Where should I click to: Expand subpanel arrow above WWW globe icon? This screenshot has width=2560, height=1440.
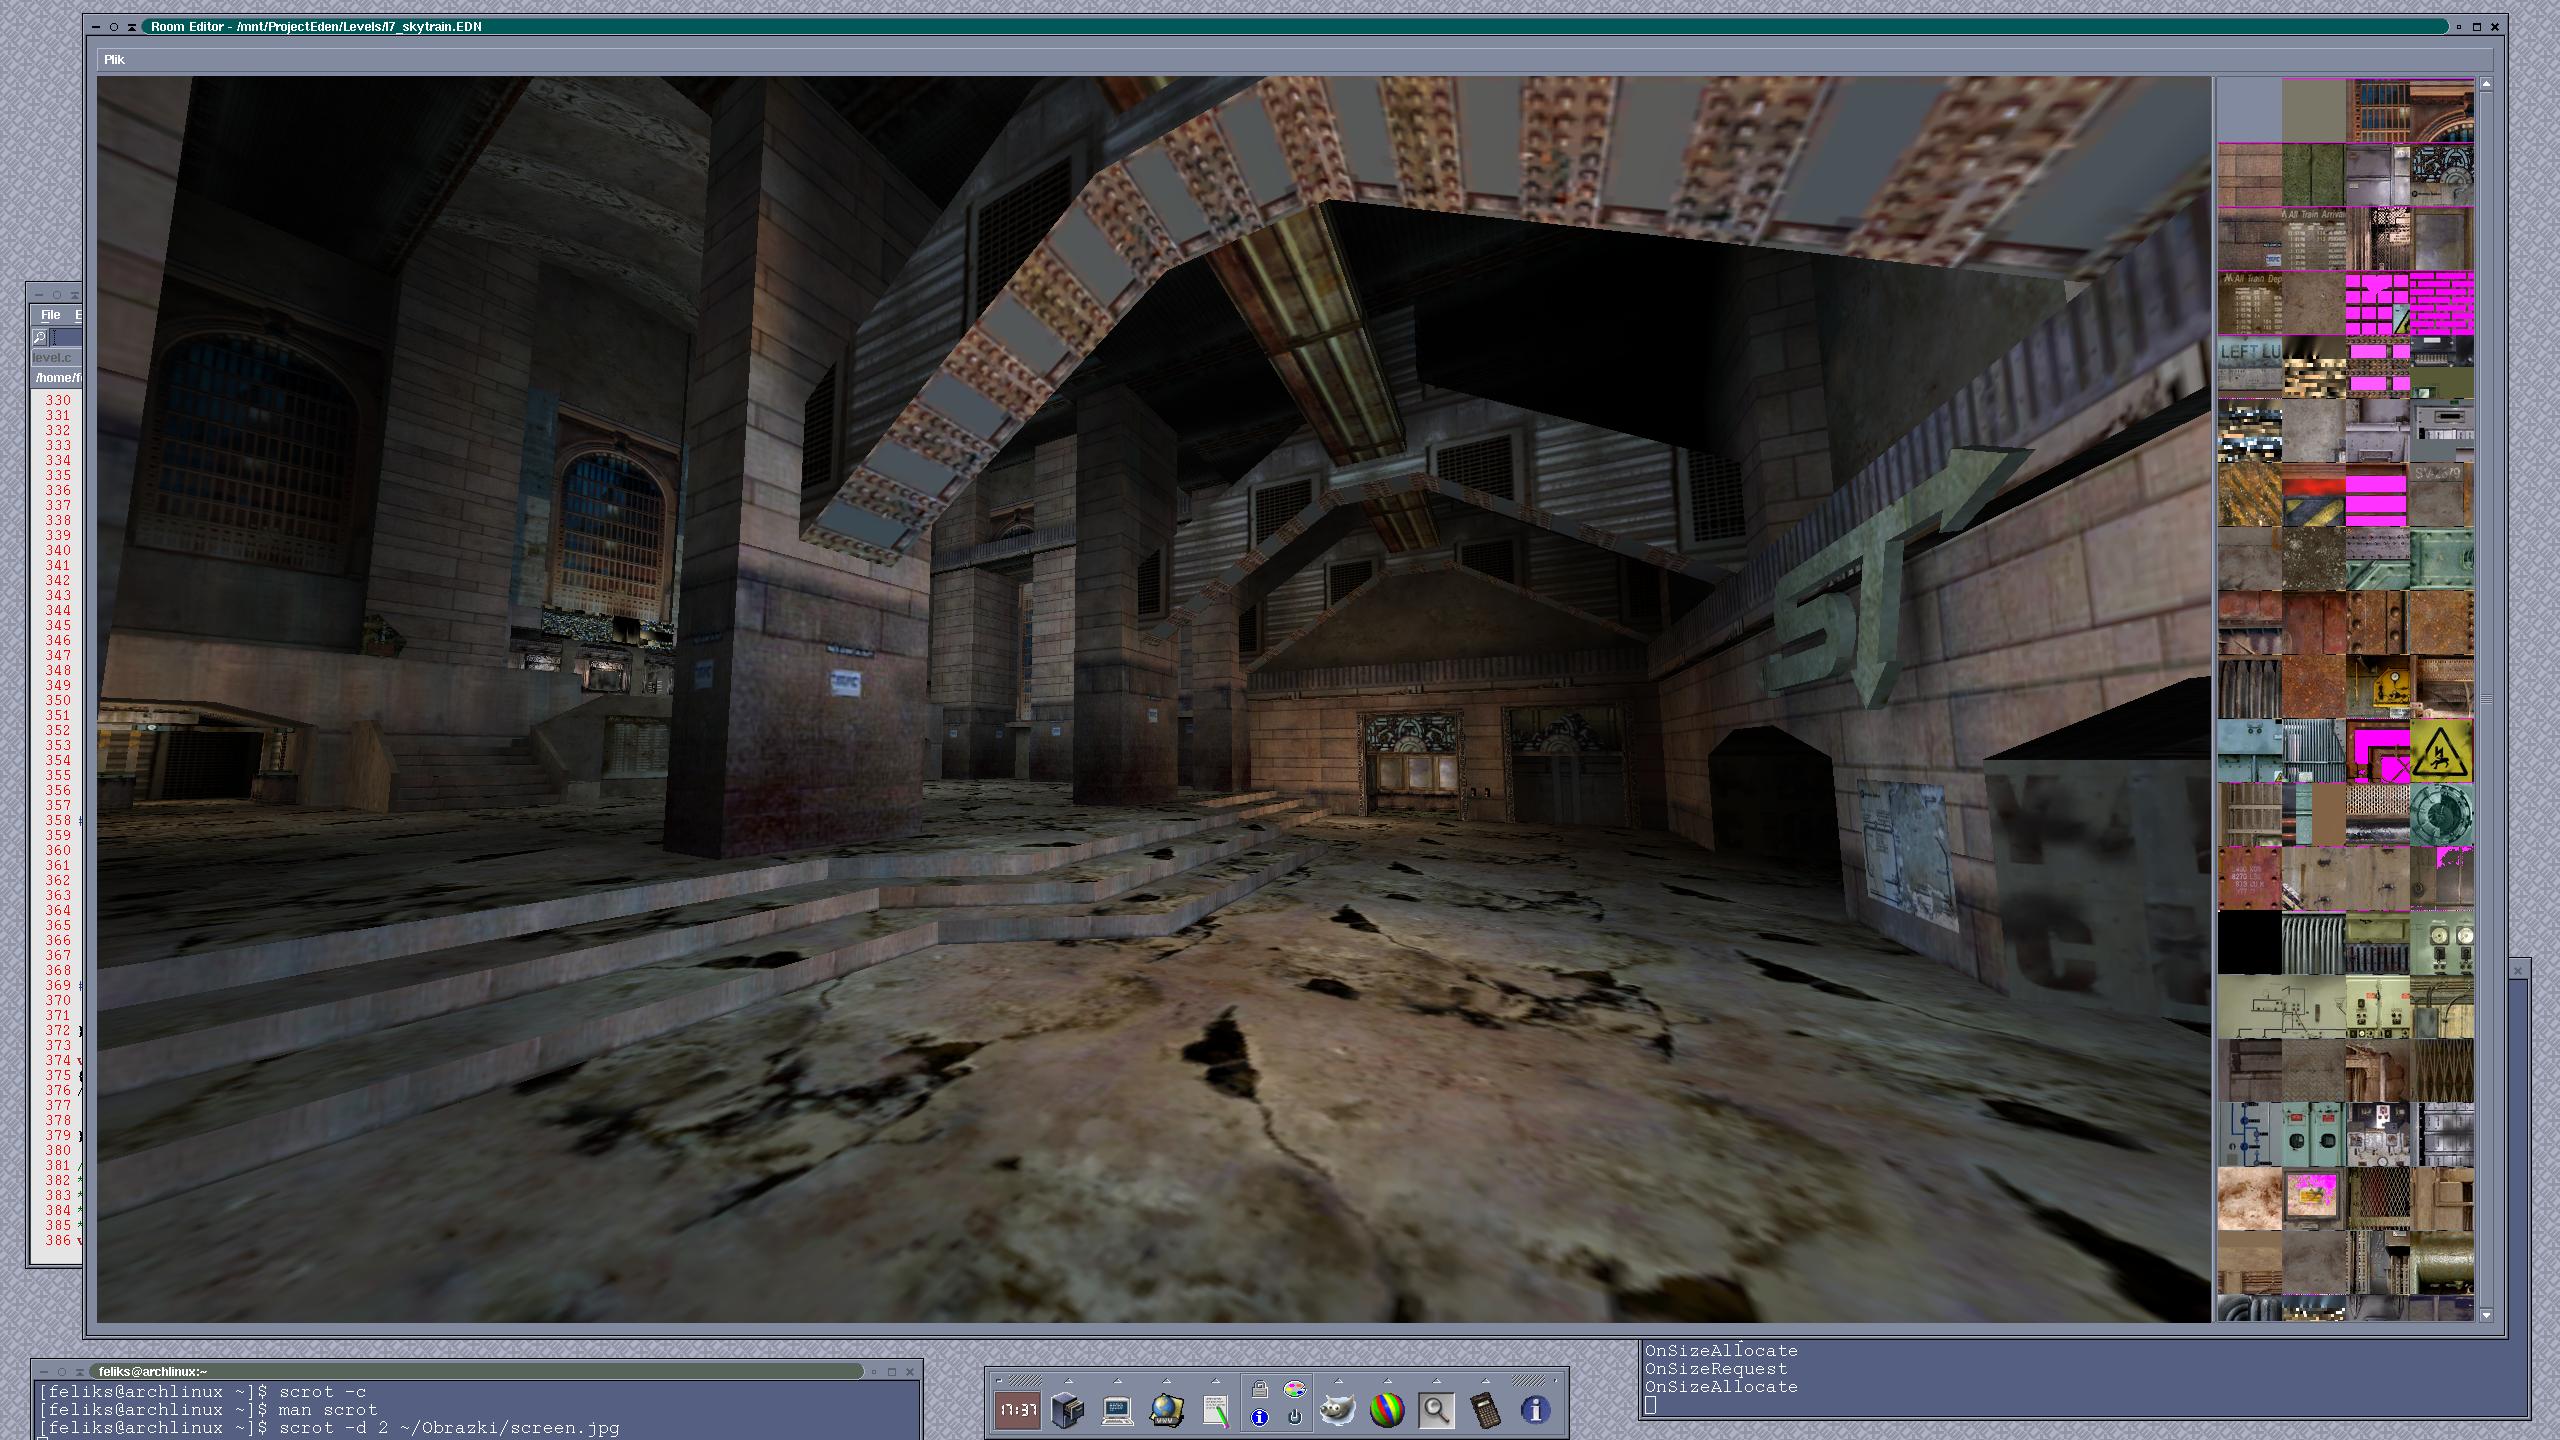point(1166,1380)
